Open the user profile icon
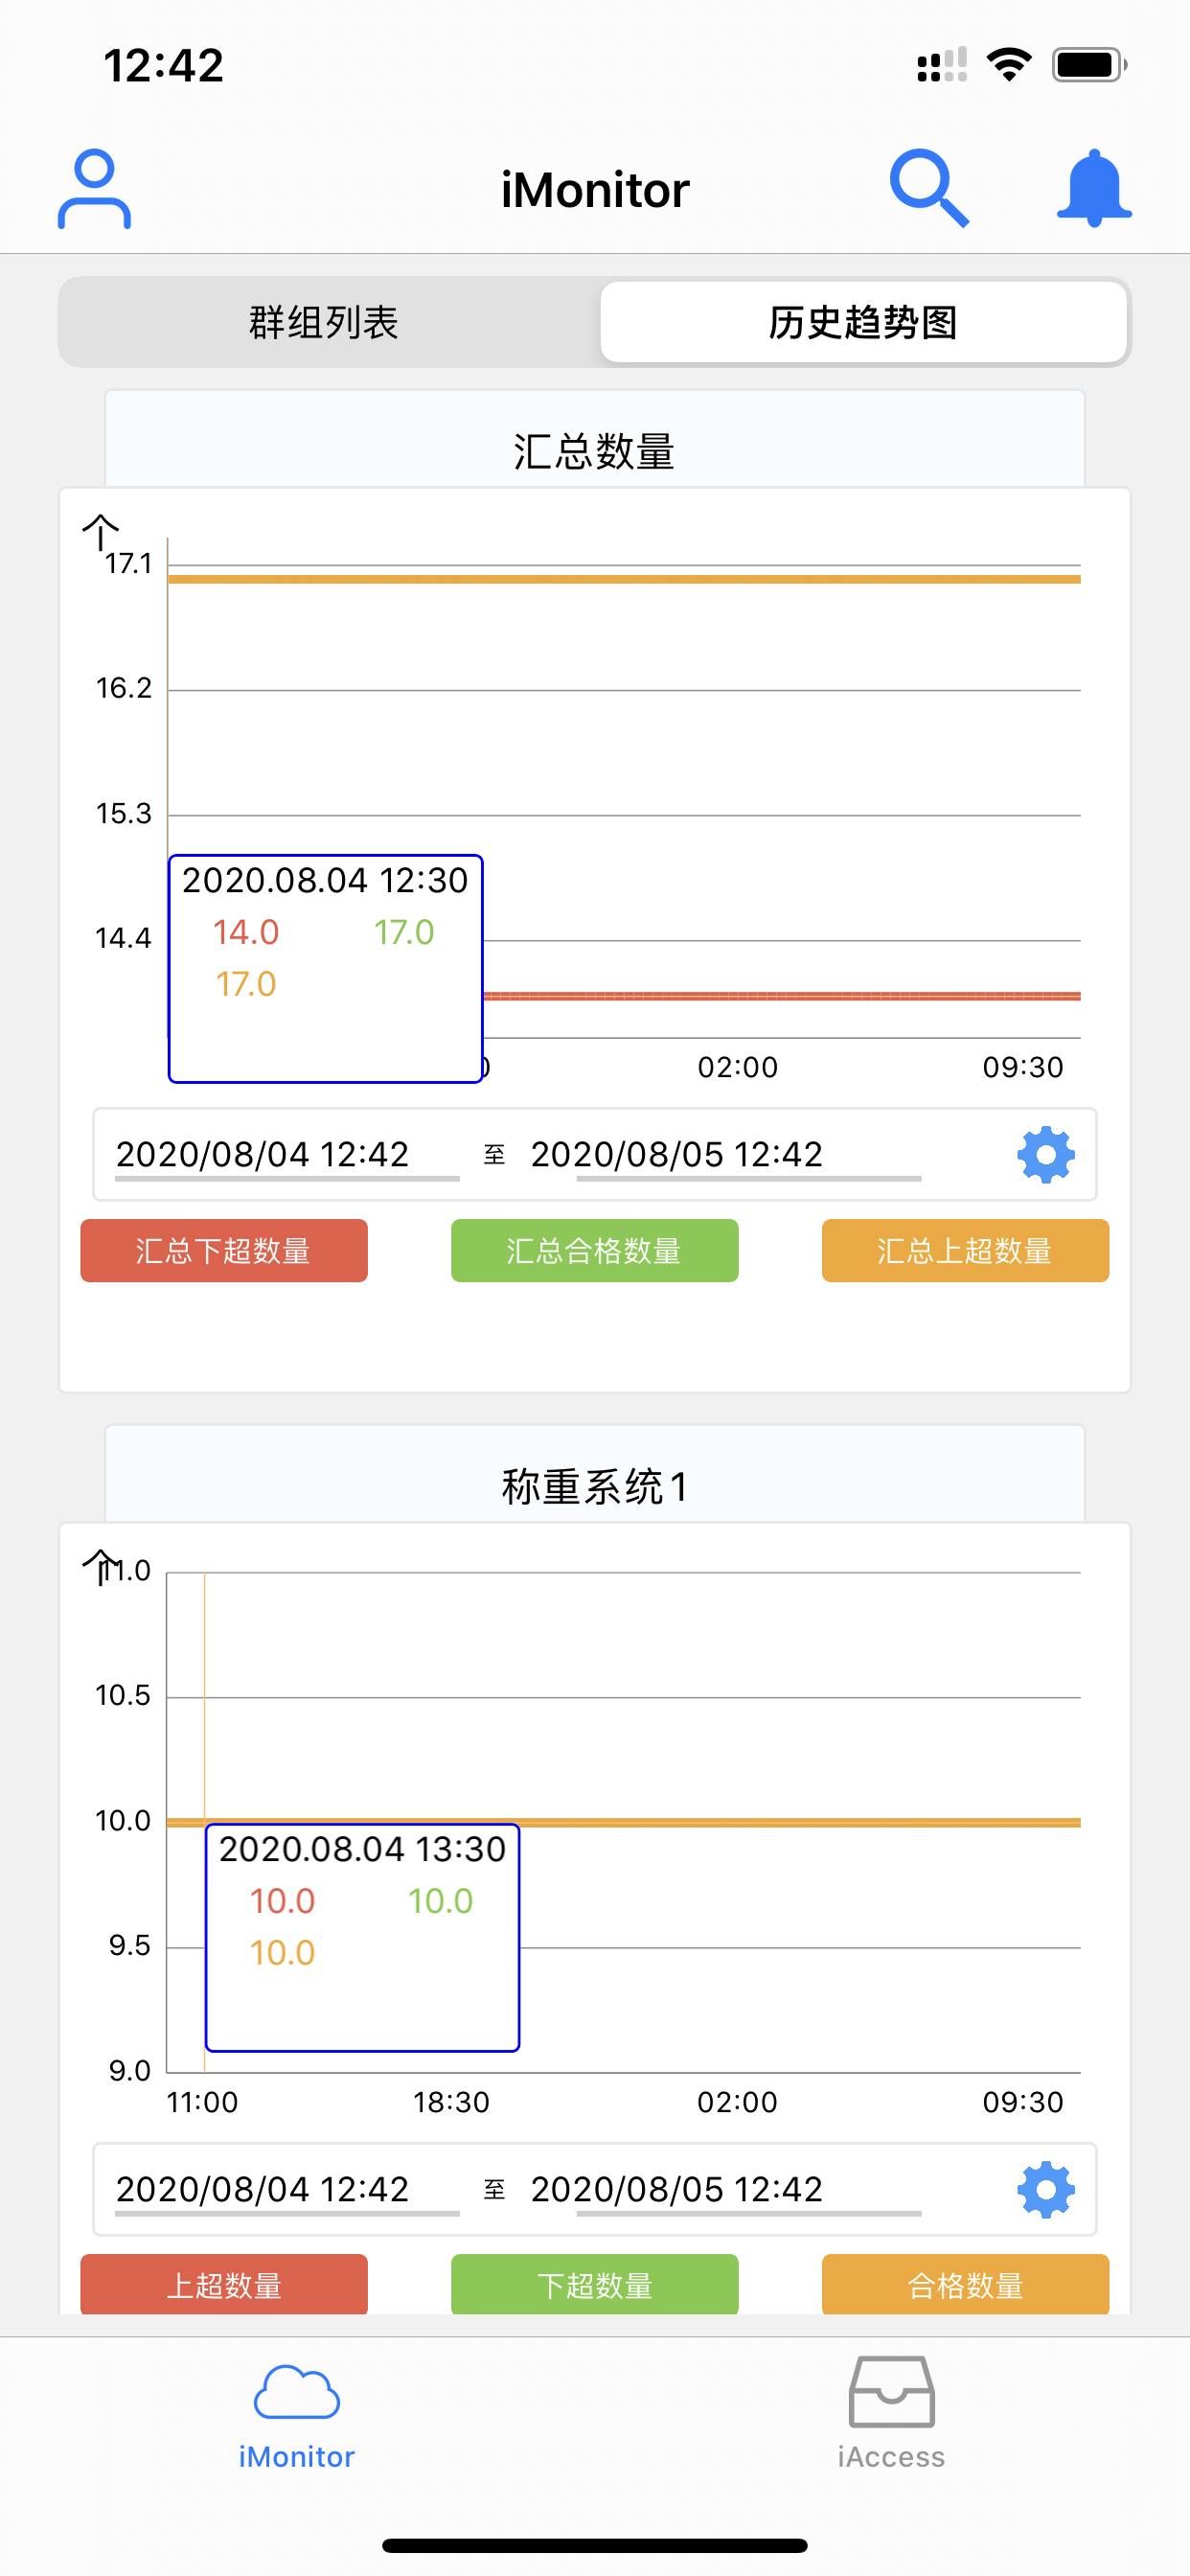 (x=94, y=189)
